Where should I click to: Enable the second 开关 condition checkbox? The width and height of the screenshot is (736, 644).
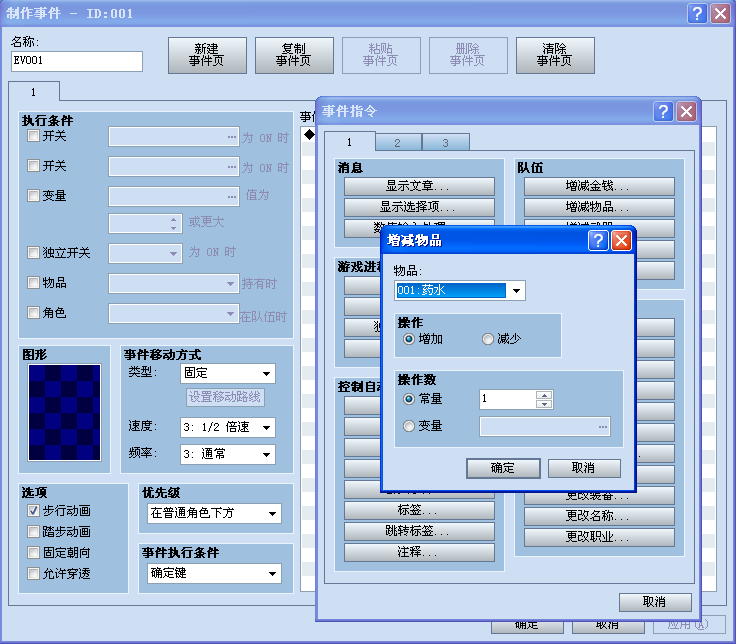coord(33,166)
